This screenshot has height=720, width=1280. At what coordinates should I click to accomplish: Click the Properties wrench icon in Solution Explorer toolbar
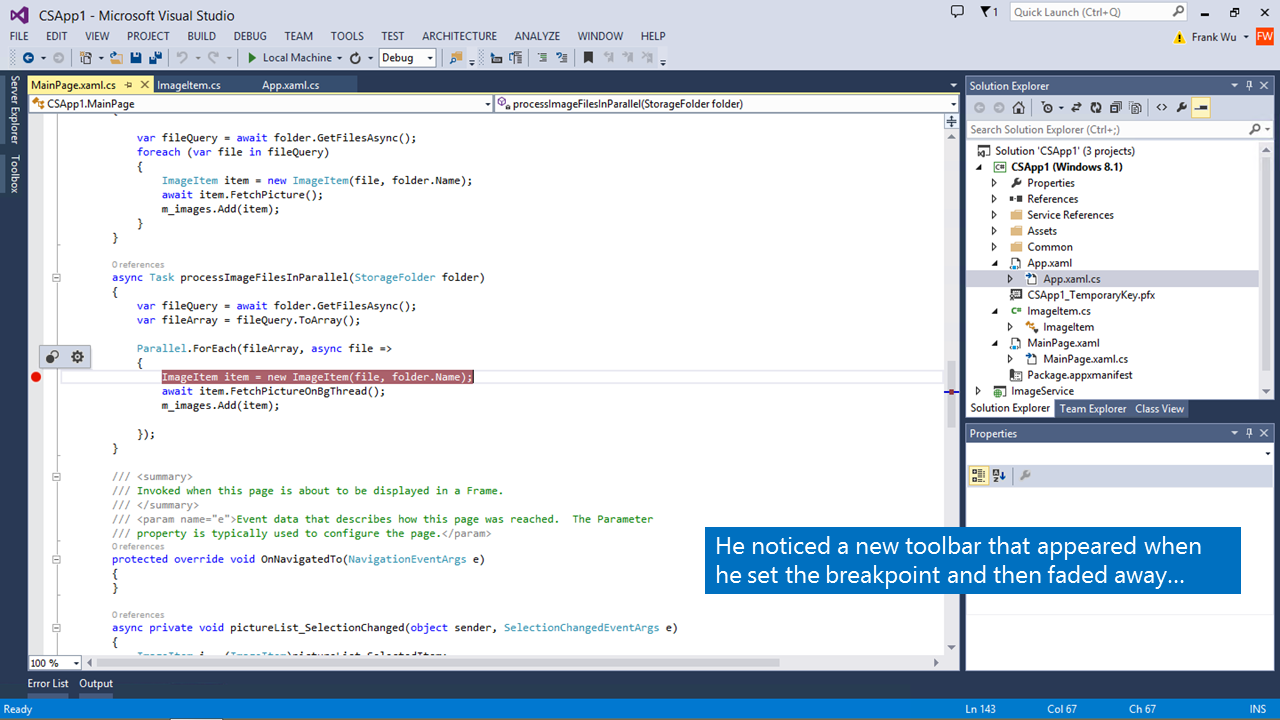tap(1181, 108)
